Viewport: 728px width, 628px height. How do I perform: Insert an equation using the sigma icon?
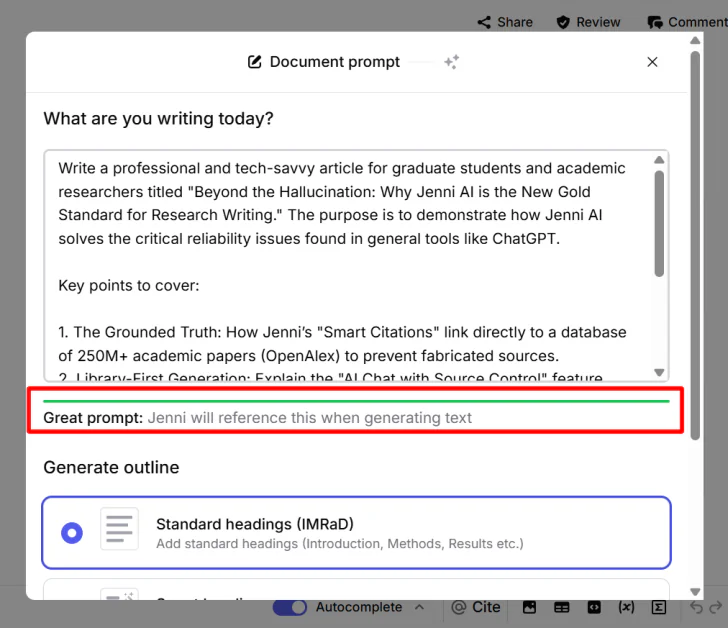(x=659, y=607)
